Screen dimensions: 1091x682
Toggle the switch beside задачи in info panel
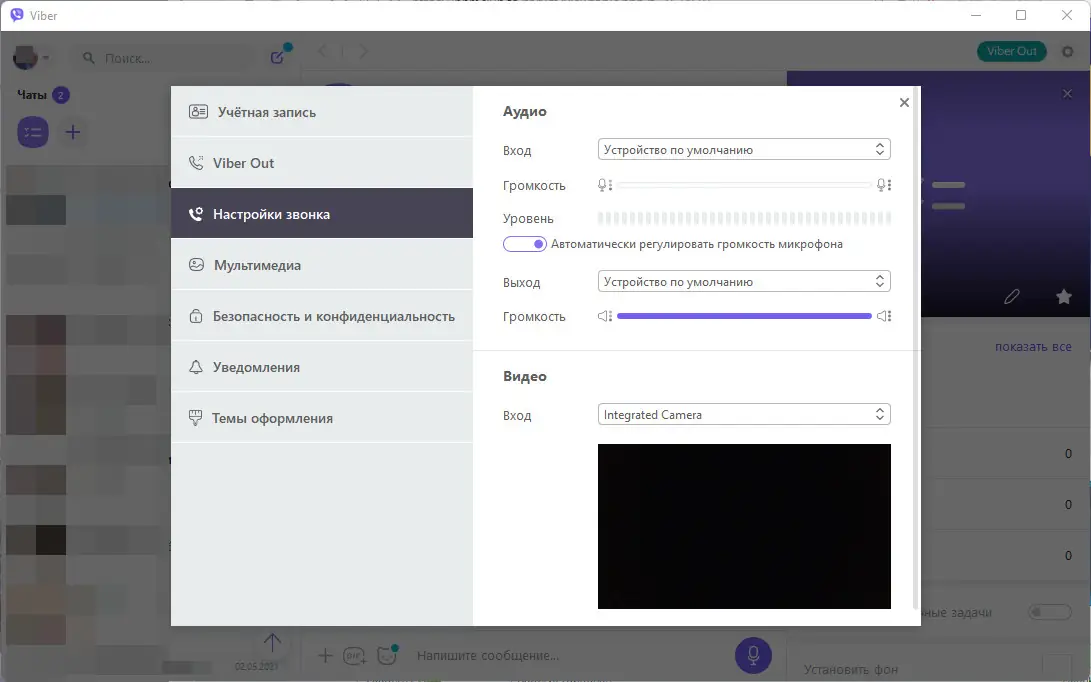click(1050, 612)
